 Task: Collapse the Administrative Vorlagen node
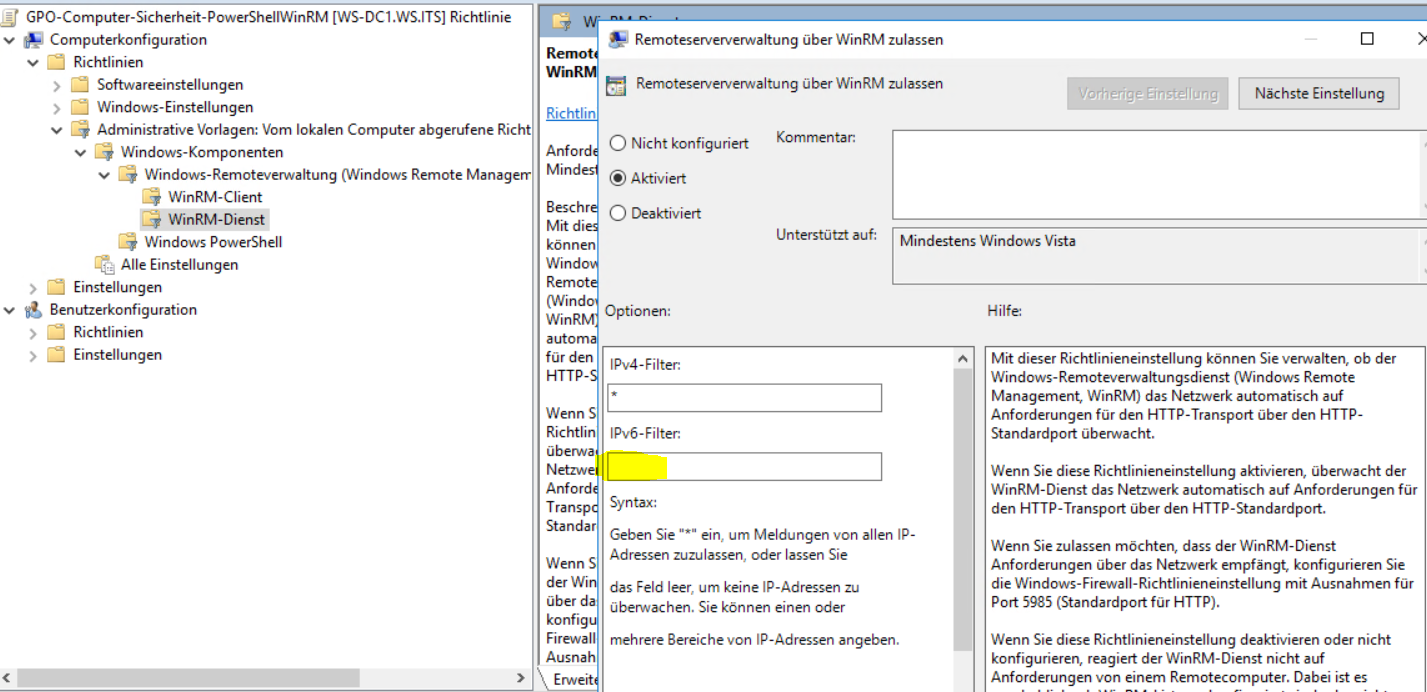(x=58, y=130)
